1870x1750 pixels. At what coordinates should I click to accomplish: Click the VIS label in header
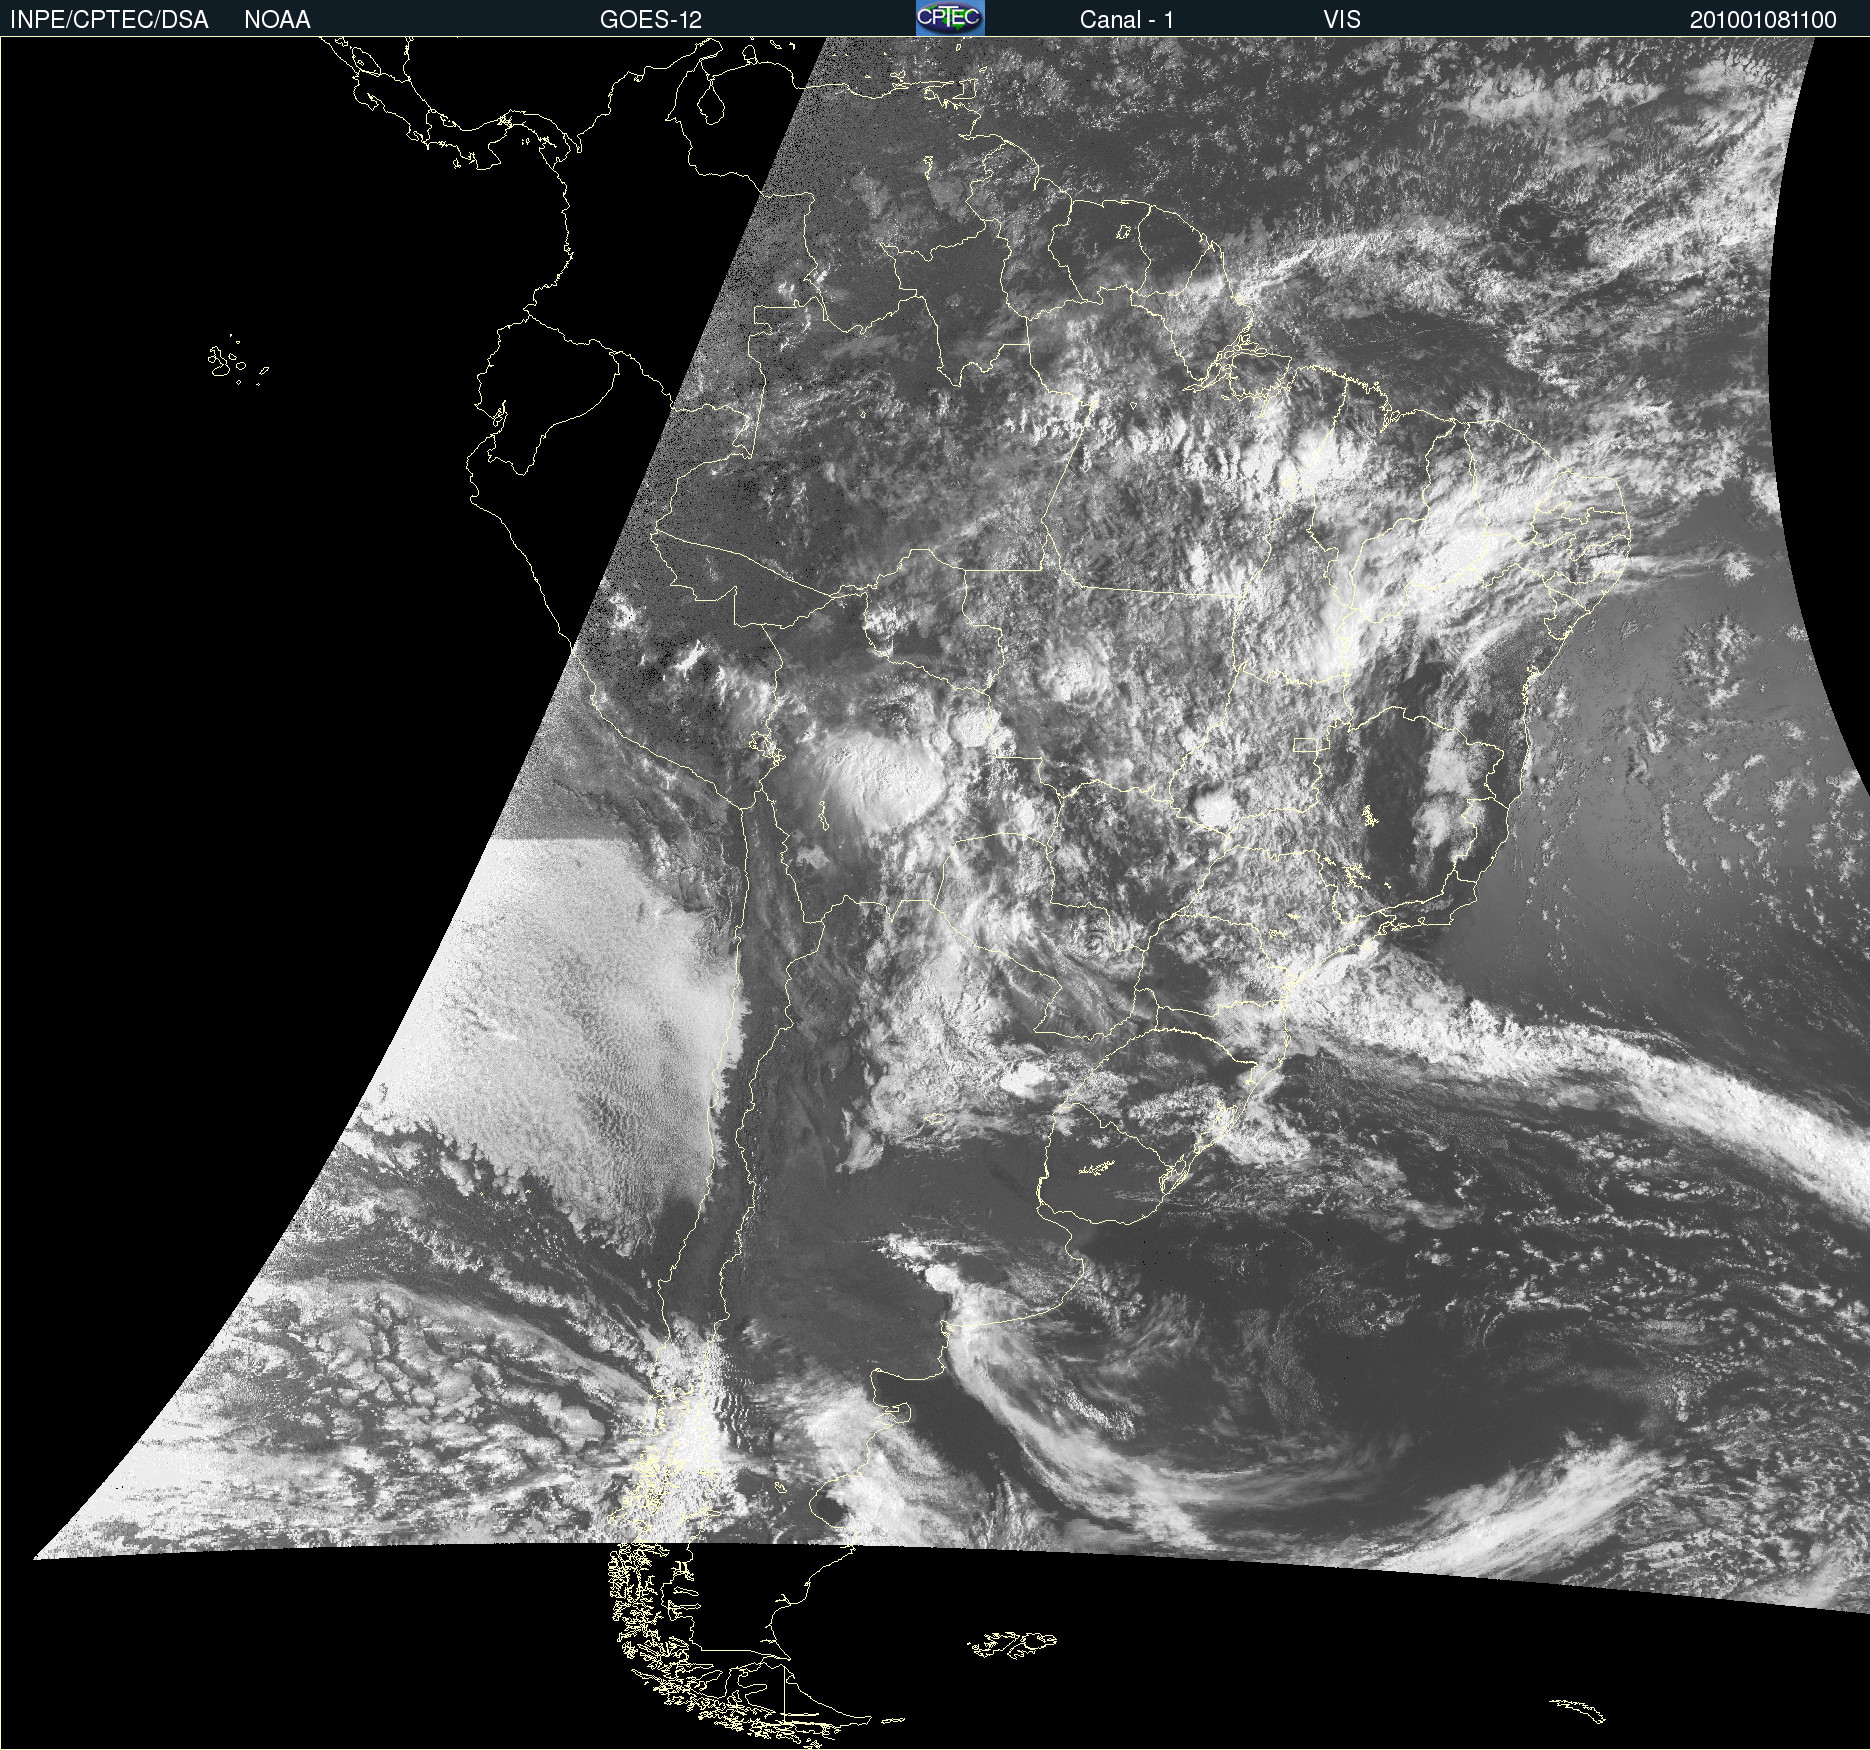point(1342,20)
